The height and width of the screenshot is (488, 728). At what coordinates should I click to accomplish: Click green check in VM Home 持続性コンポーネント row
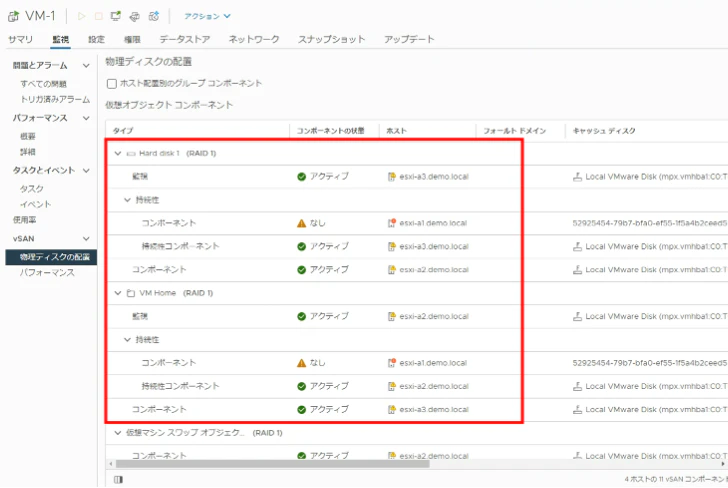tap(301, 386)
